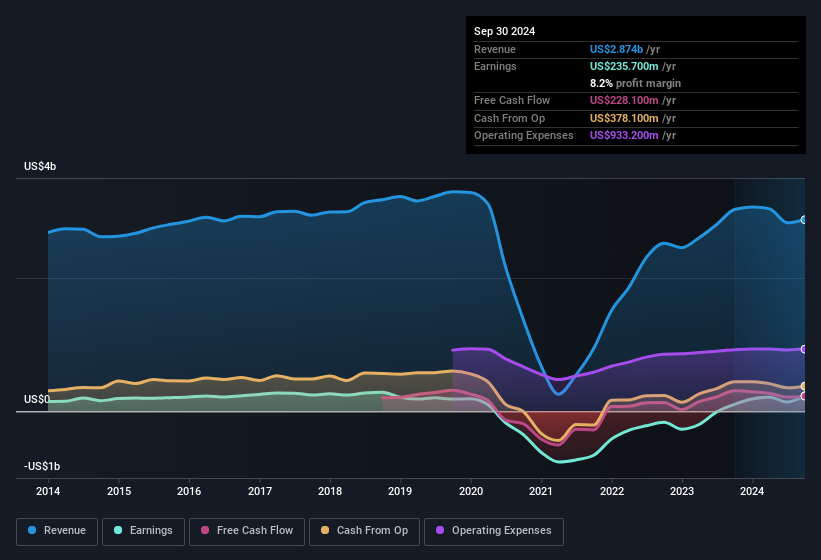Screen dimensions: 821x560
Task: Select the Sep 30 2024 tooltip date
Action: coord(504,31)
